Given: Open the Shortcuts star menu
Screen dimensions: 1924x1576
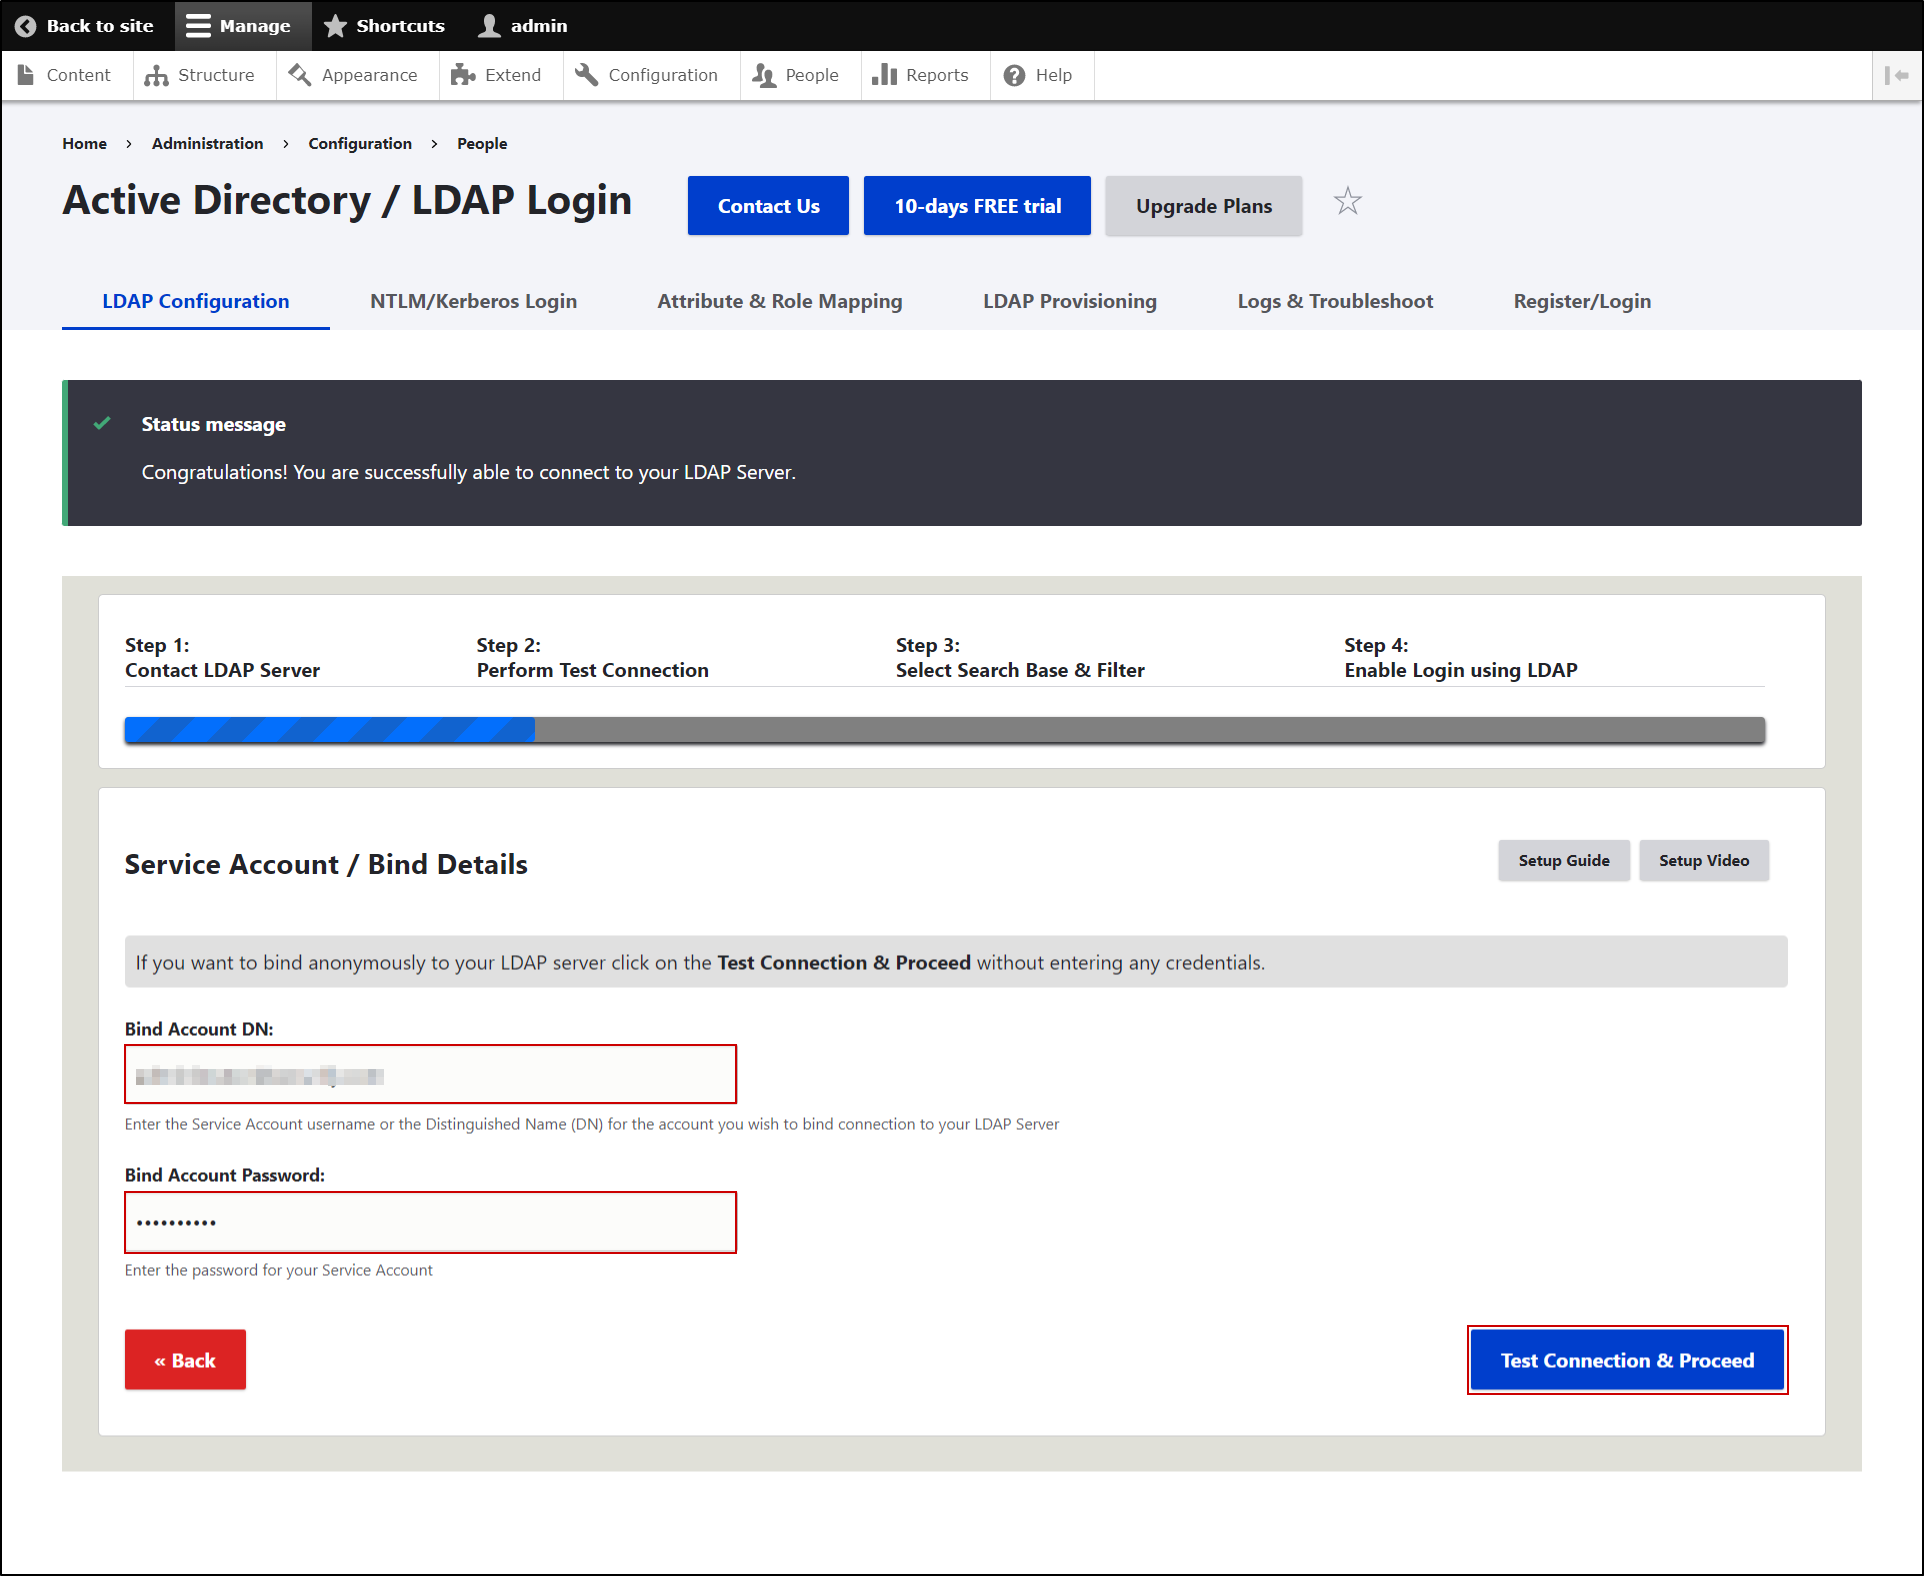Looking at the screenshot, I should click(x=384, y=26).
